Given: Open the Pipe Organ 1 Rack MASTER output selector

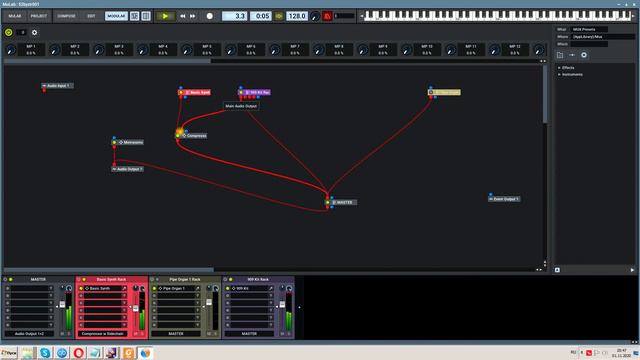Looking at the screenshot, I should (x=176, y=334).
